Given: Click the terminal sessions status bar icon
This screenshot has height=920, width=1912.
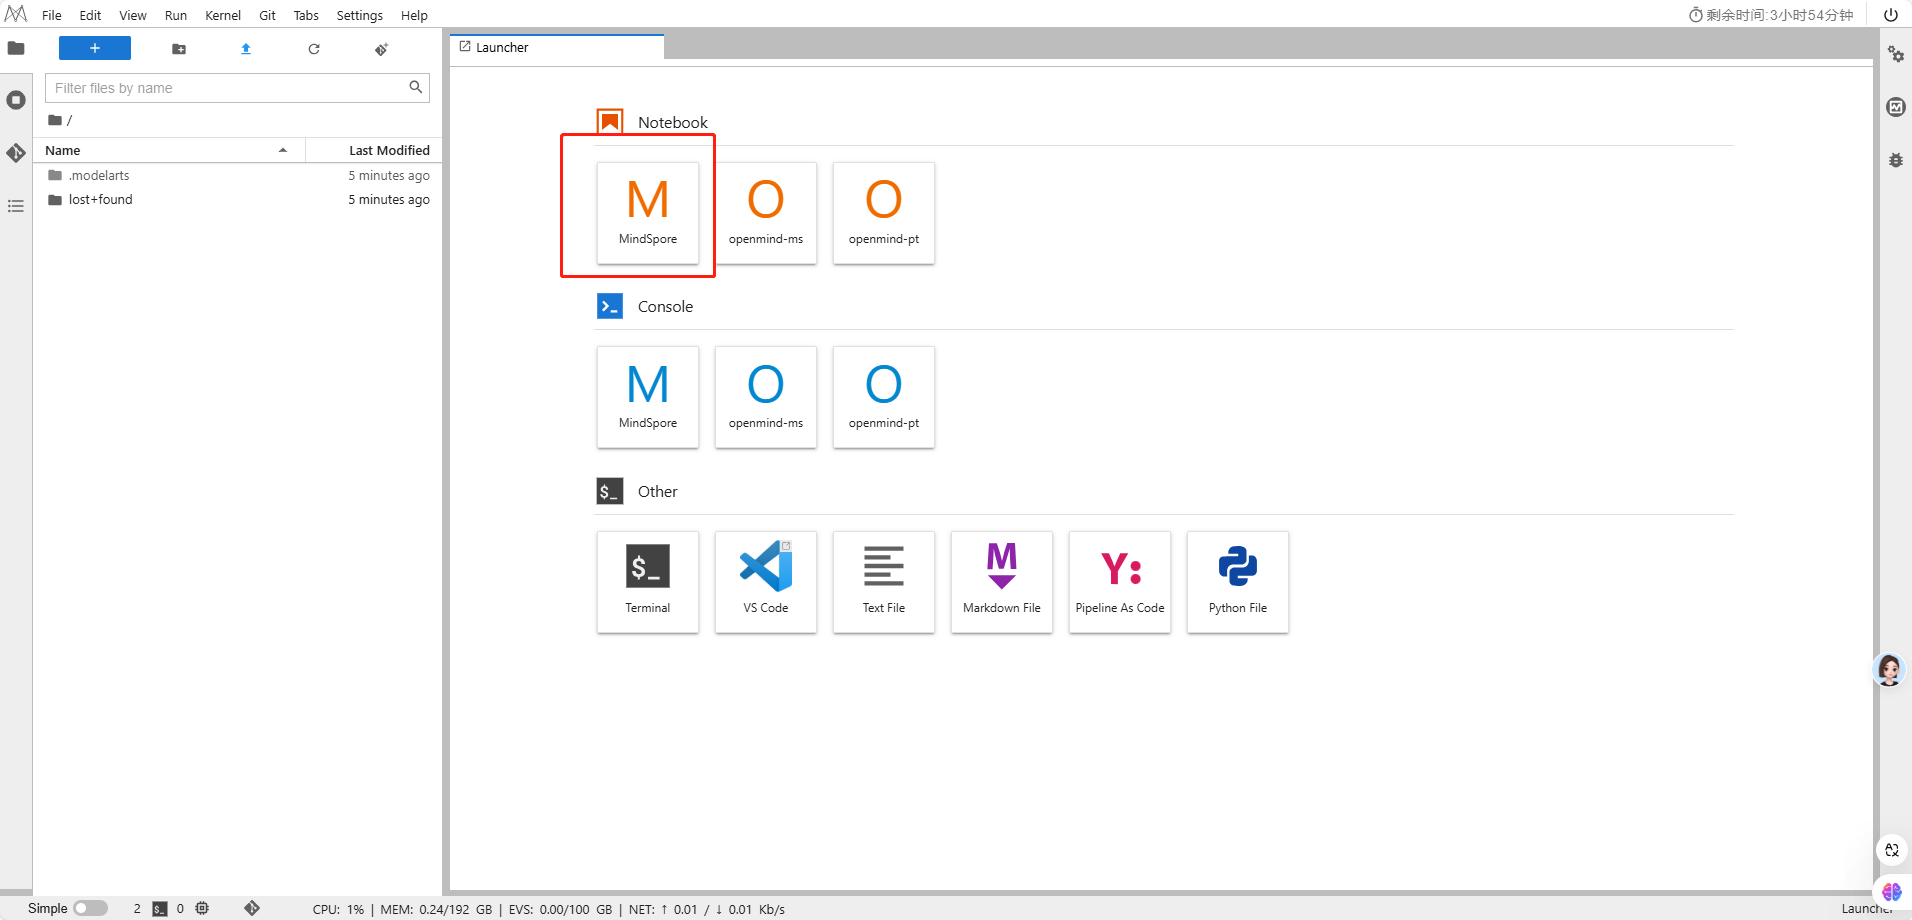Looking at the screenshot, I should coord(160,909).
